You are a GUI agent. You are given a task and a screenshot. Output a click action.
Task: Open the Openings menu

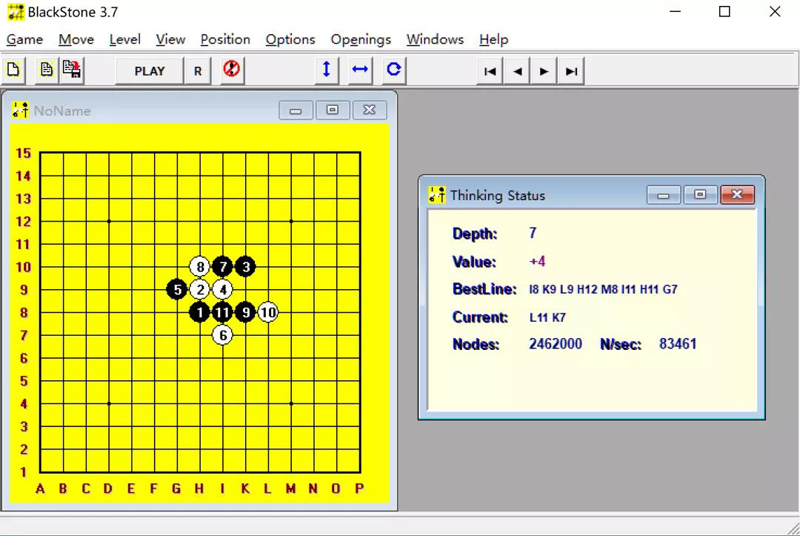tap(361, 40)
